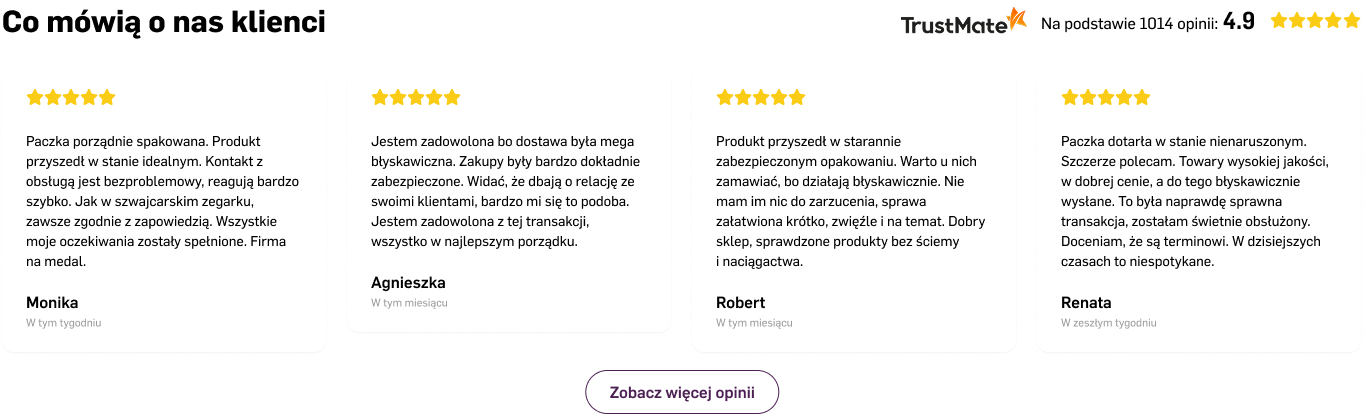Click "Na podstawie 1014 opinii" text
The width and height of the screenshot is (1363, 414).
(1128, 22)
